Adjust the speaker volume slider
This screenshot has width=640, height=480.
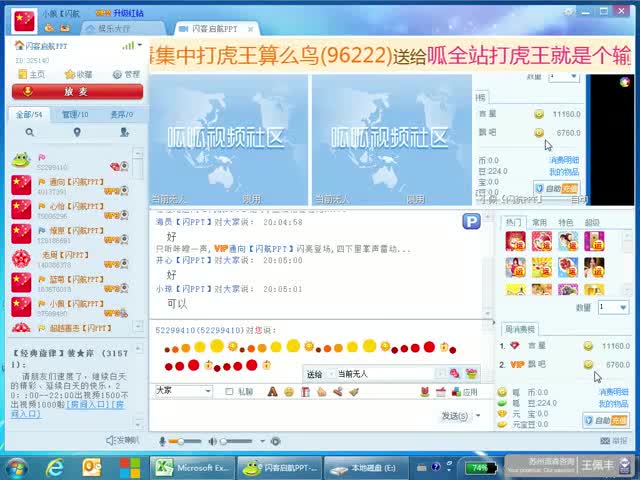(x=236, y=441)
